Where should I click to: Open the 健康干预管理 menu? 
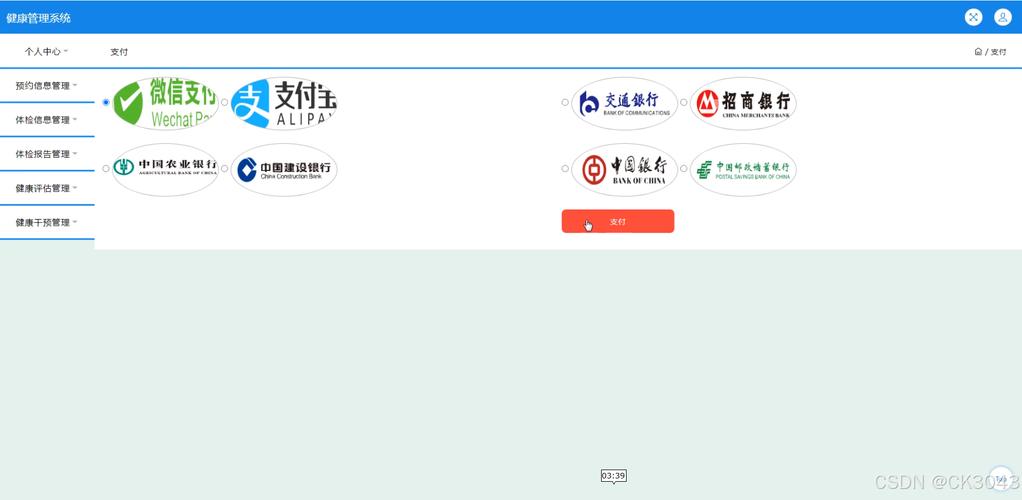pos(47,222)
